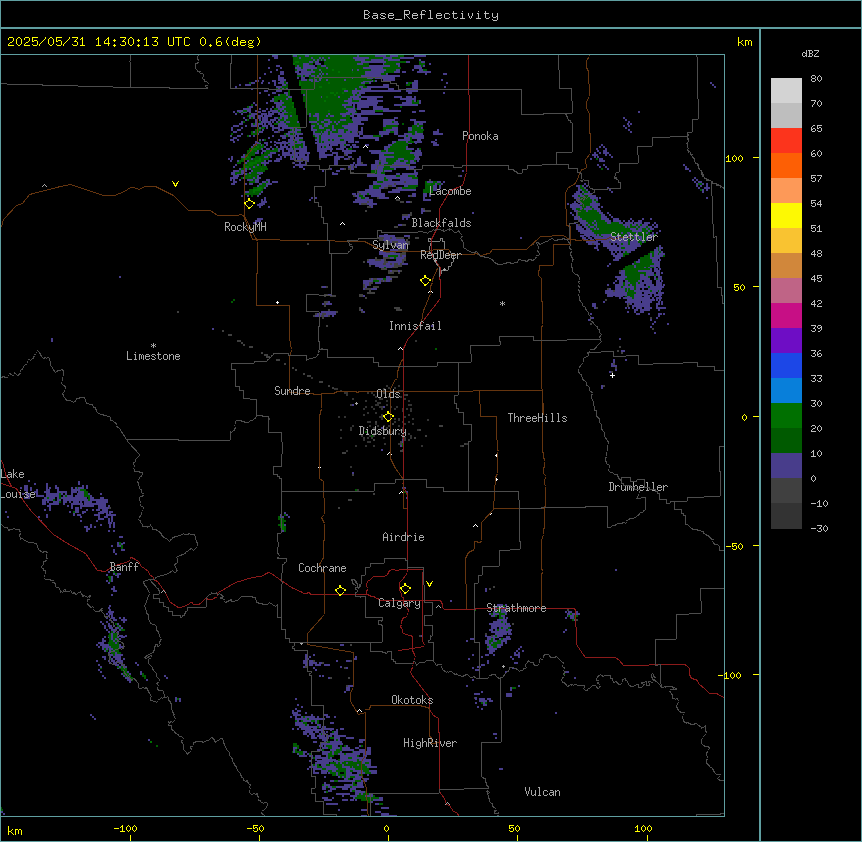
Task: Click the Okotoks city label
Action: (x=412, y=700)
